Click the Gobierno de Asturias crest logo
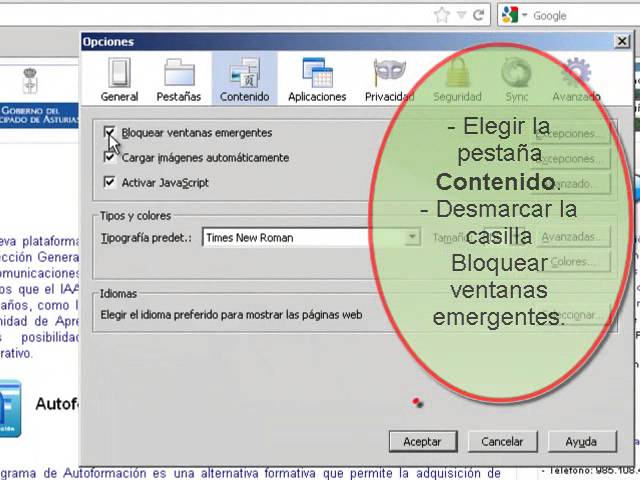The width and height of the screenshot is (640, 480). point(30,81)
